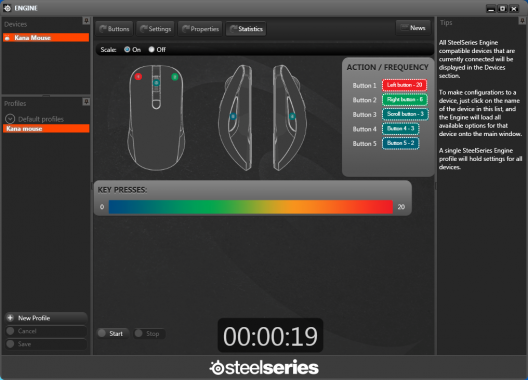Click the device icon beside Kana Mouse
This screenshot has width=528, height=380.
click(7, 38)
